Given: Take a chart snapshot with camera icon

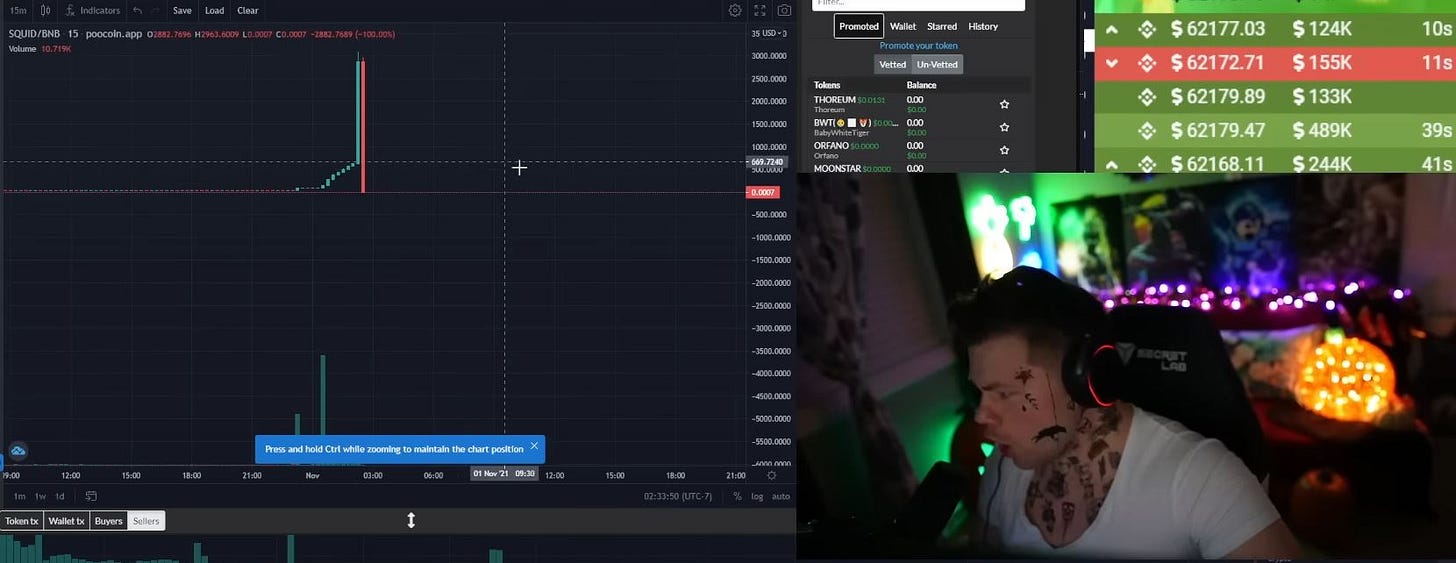Looking at the screenshot, I should (785, 10).
